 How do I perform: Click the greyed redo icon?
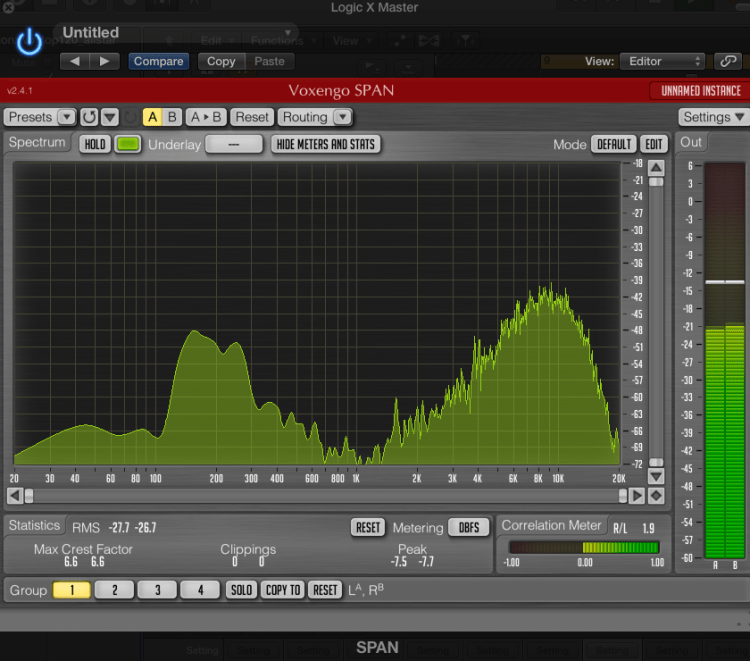[130, 117]
